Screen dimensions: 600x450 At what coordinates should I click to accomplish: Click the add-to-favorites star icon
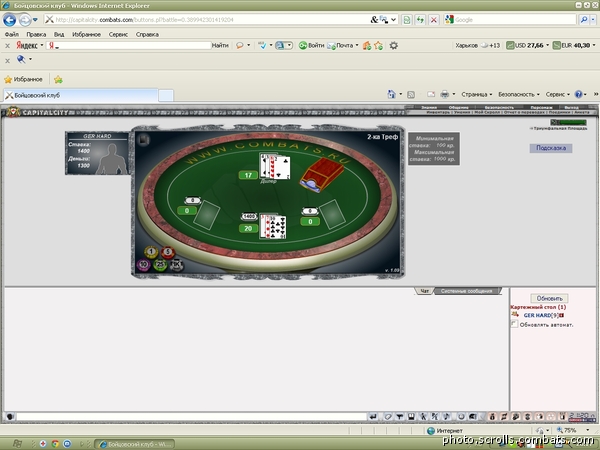coord(58,80)
